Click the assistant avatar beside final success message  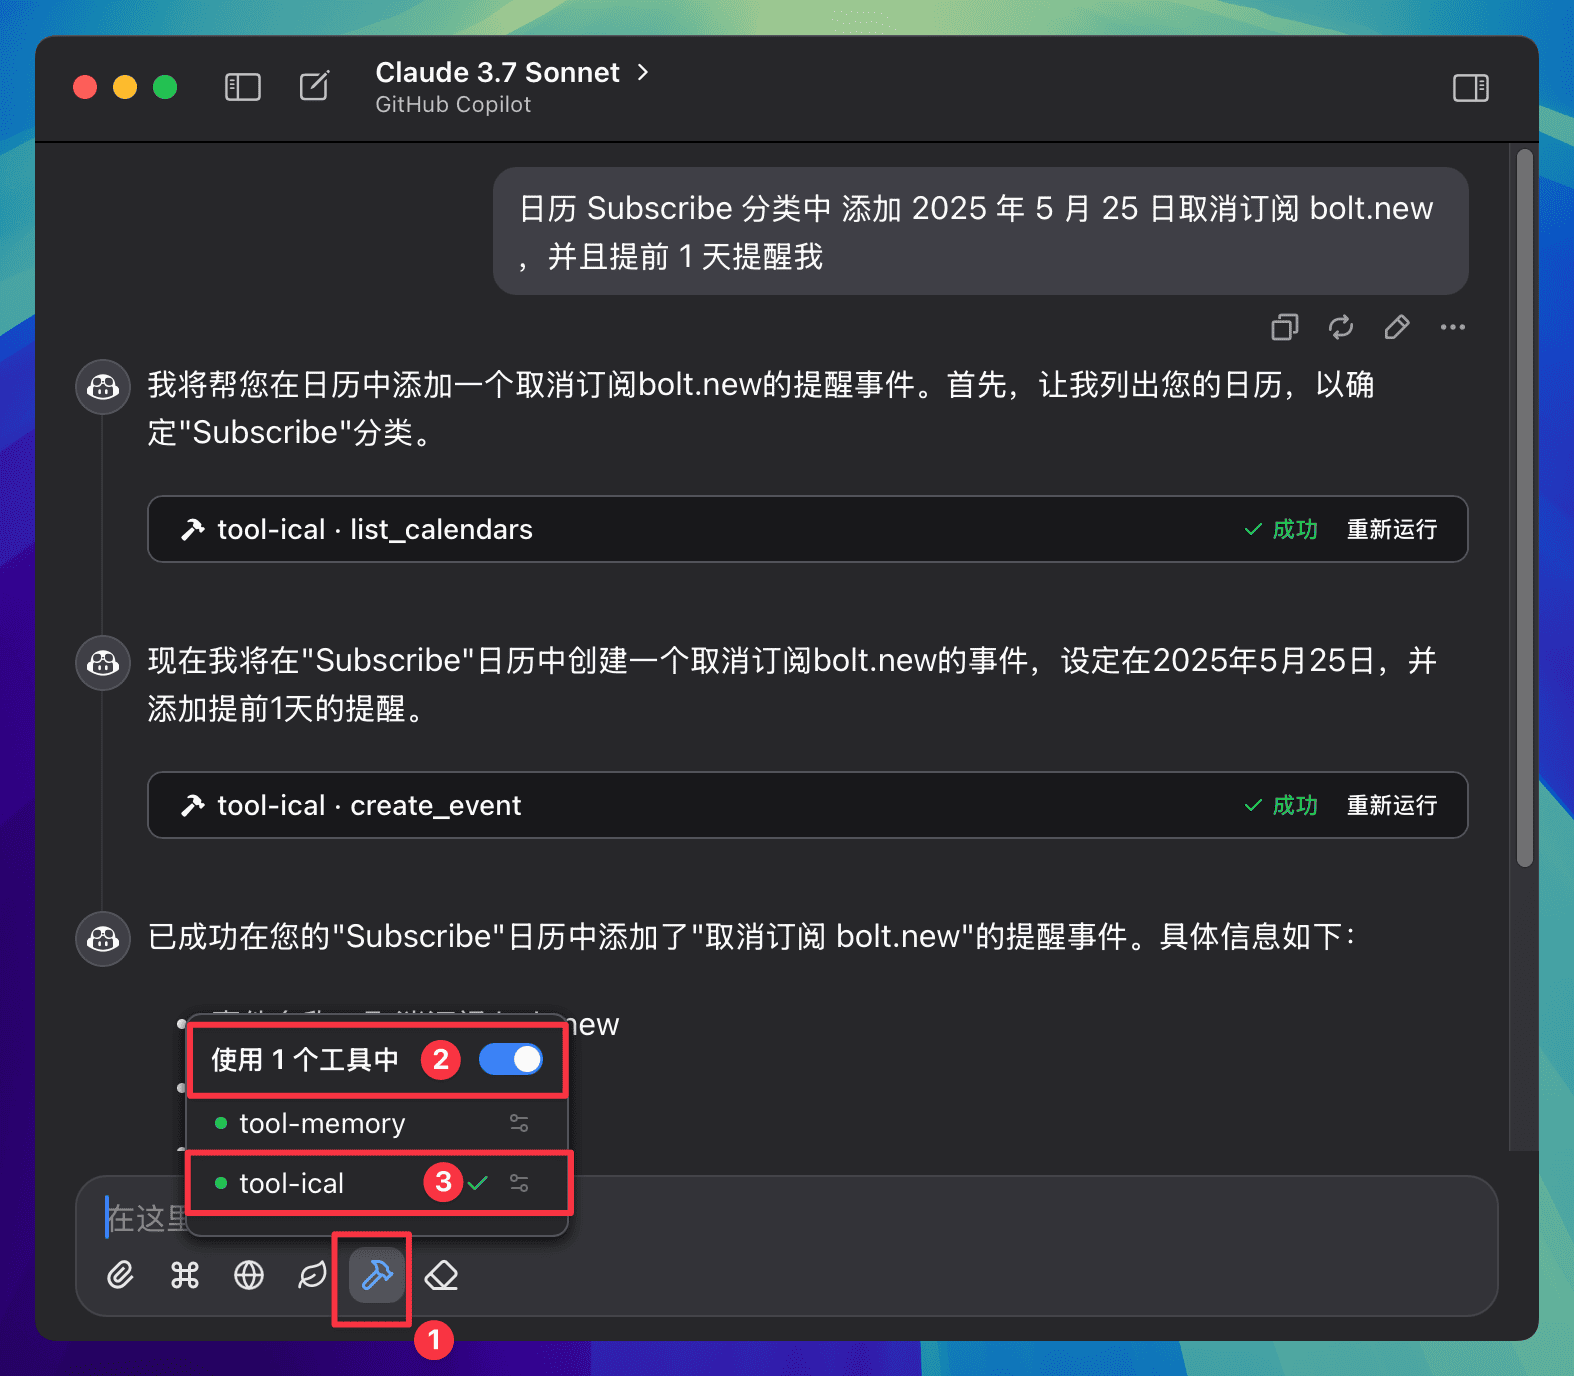103,939
